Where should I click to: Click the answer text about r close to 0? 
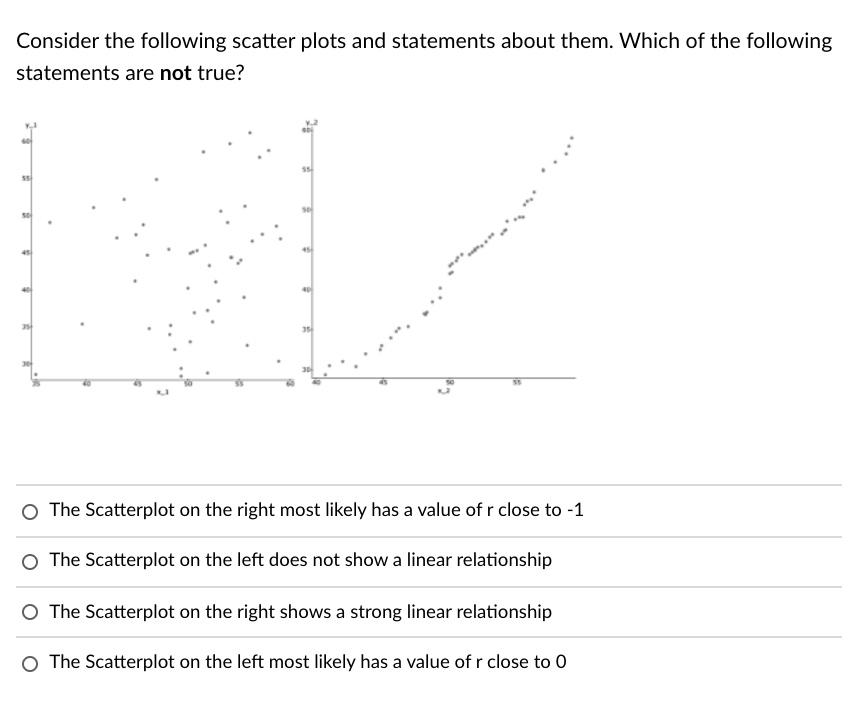306,662
